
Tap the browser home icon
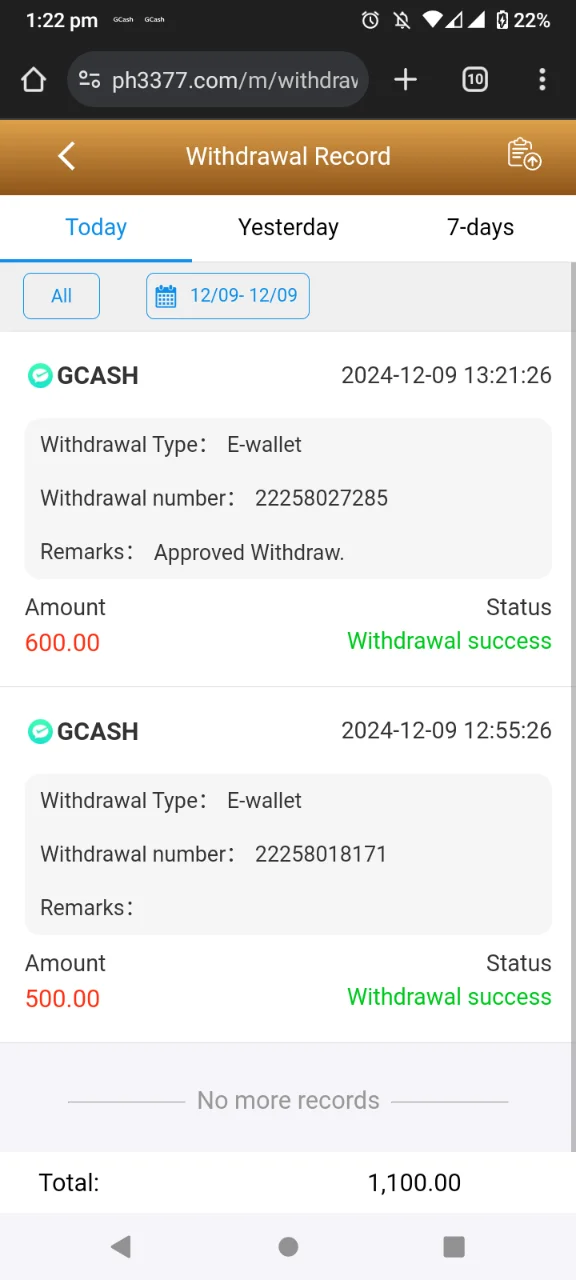pyautogui.click(x=33, y=80)
